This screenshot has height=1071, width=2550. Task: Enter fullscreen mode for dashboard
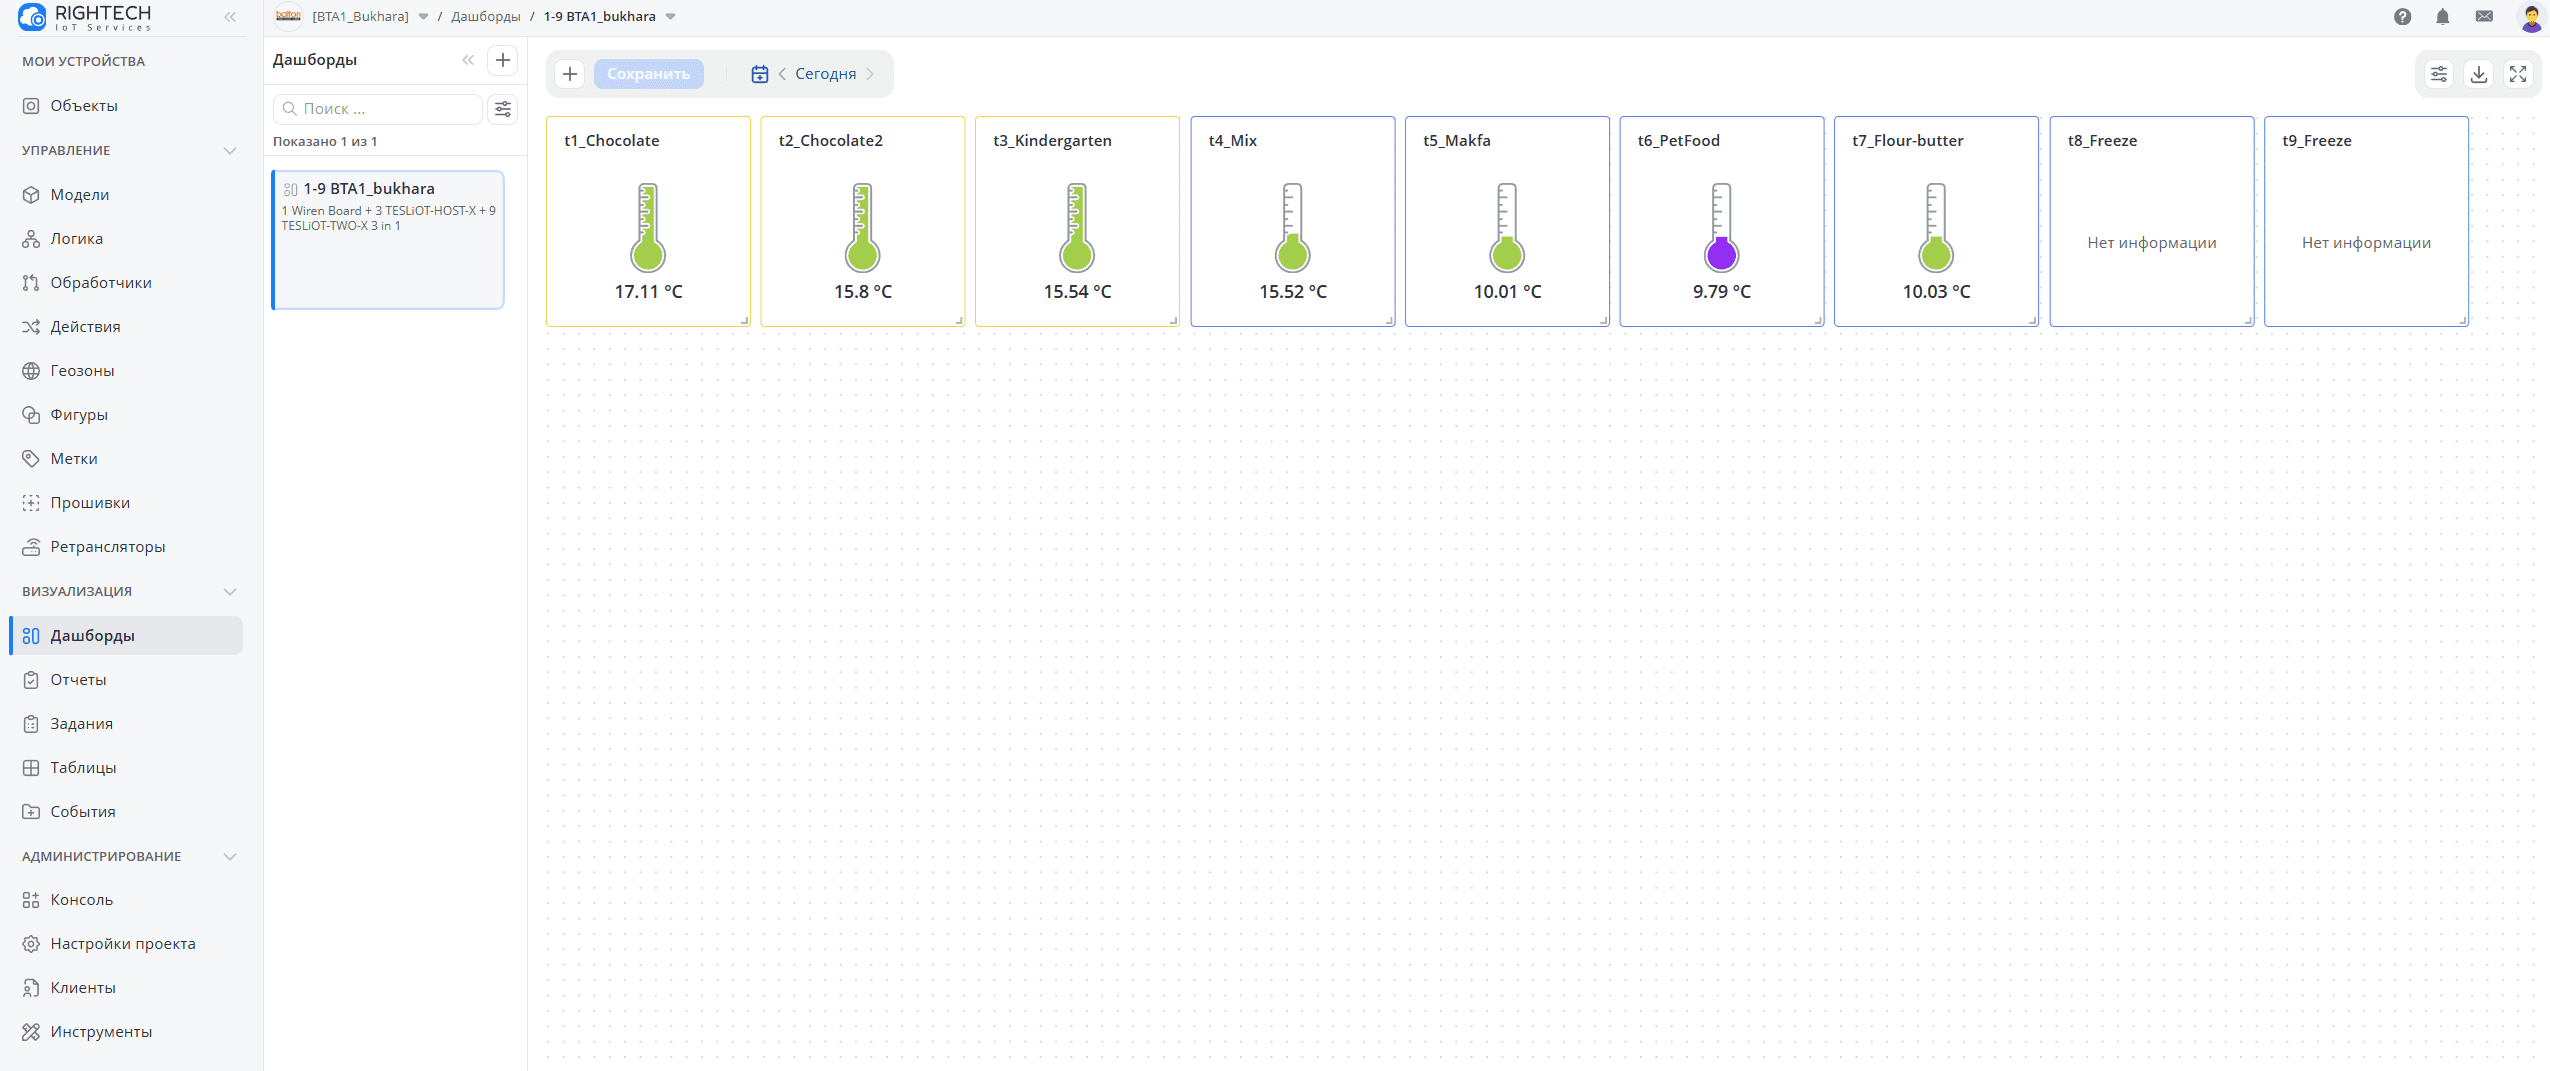(2518, 74)
